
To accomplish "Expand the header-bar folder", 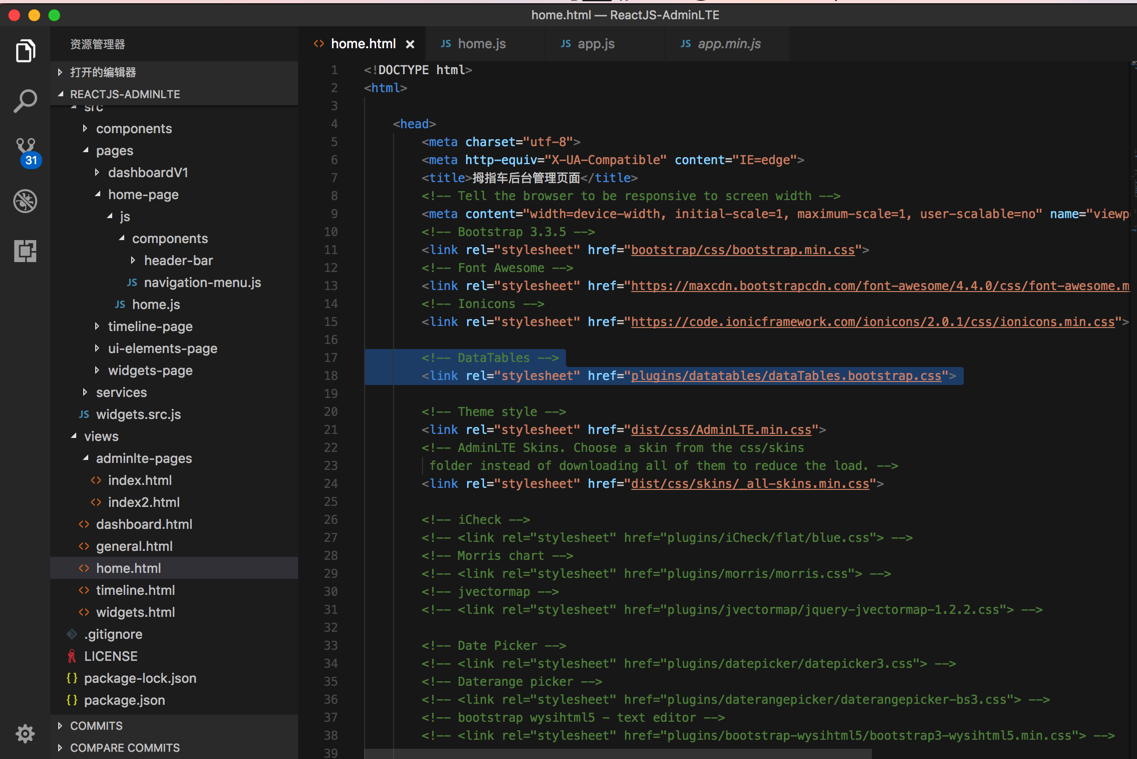I will coord(177,261).
